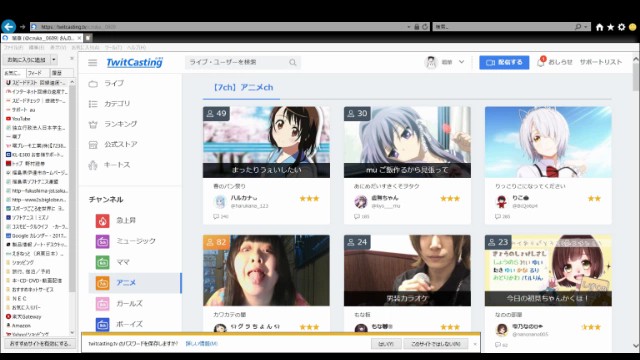The image size is (640, 360).
Task: Open a new browser tab
Action: pyautogui.click(x=88, y=38)
